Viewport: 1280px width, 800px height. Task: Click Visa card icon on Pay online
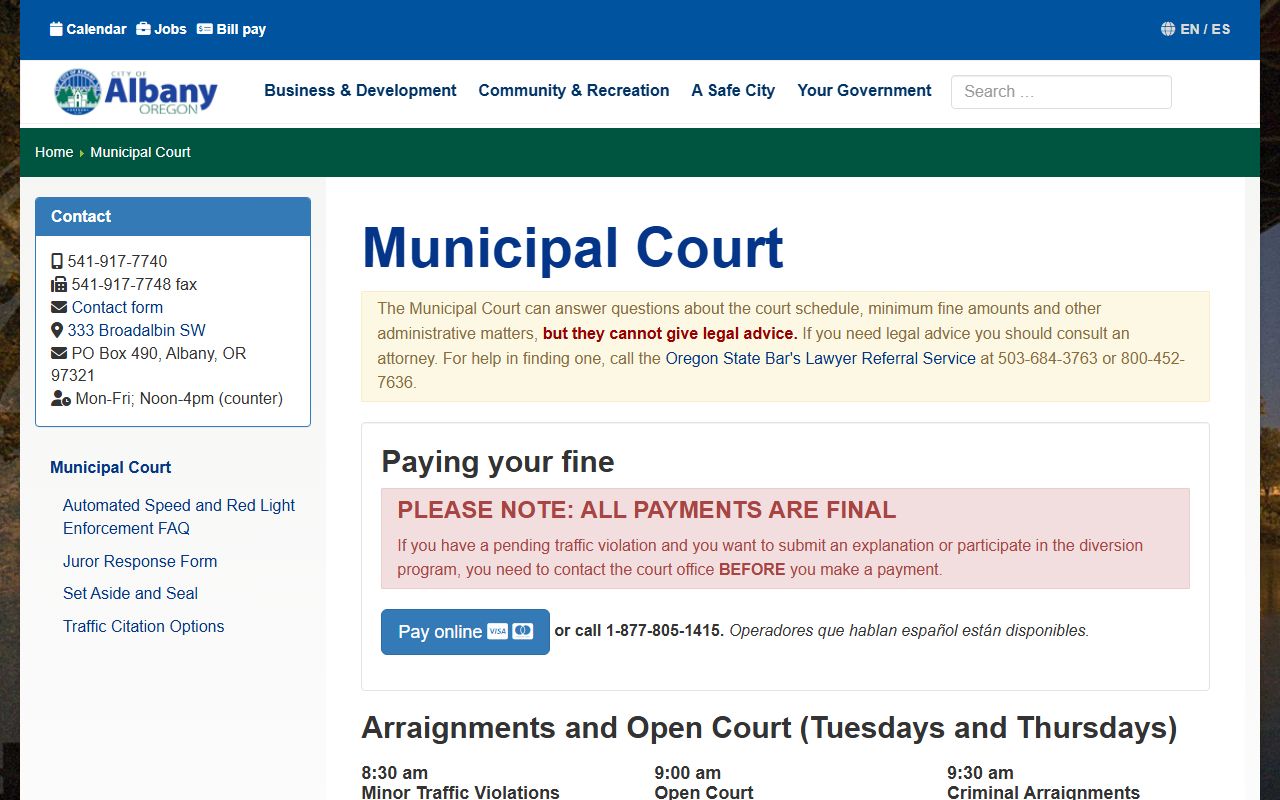497,631
